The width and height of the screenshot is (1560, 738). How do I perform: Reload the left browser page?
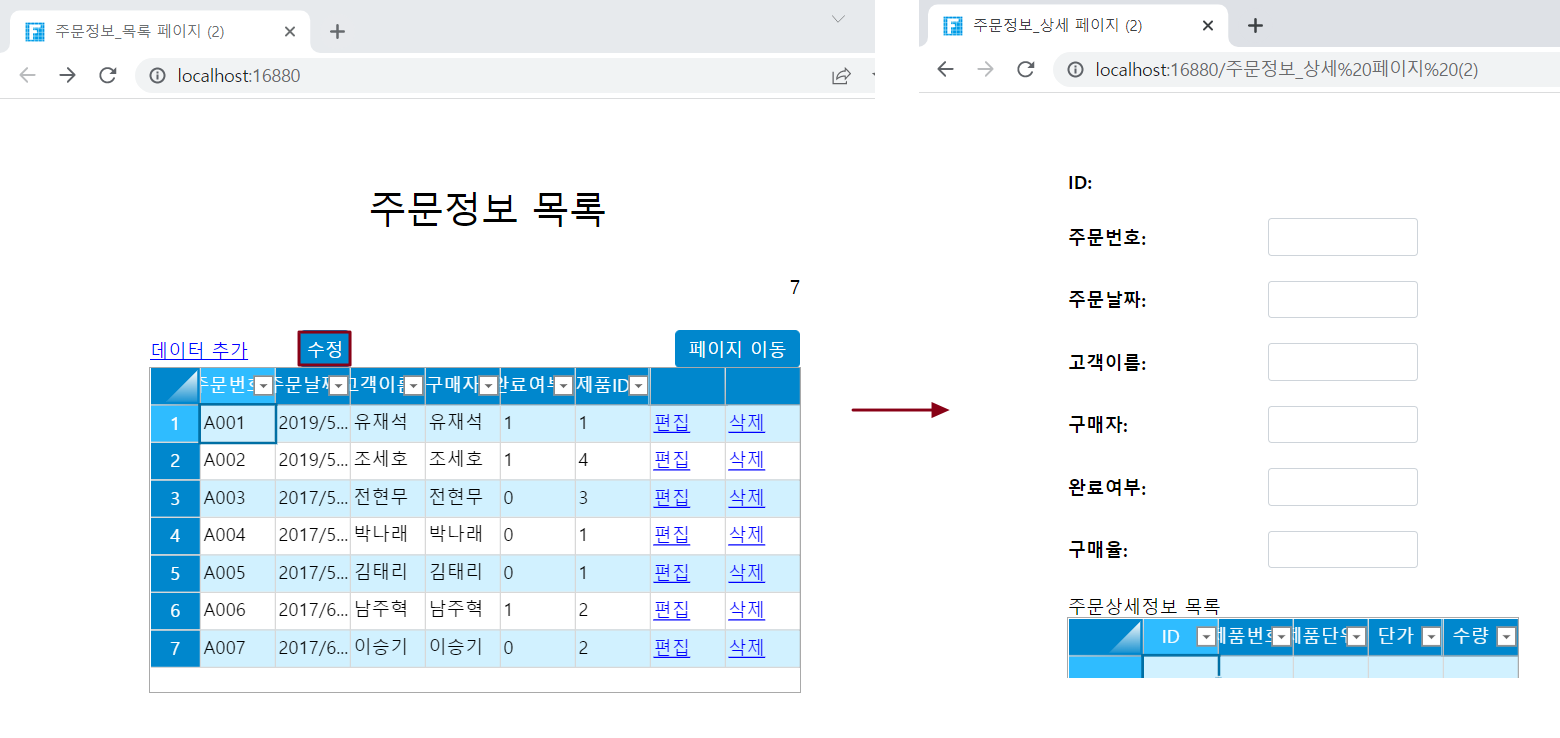108,76
